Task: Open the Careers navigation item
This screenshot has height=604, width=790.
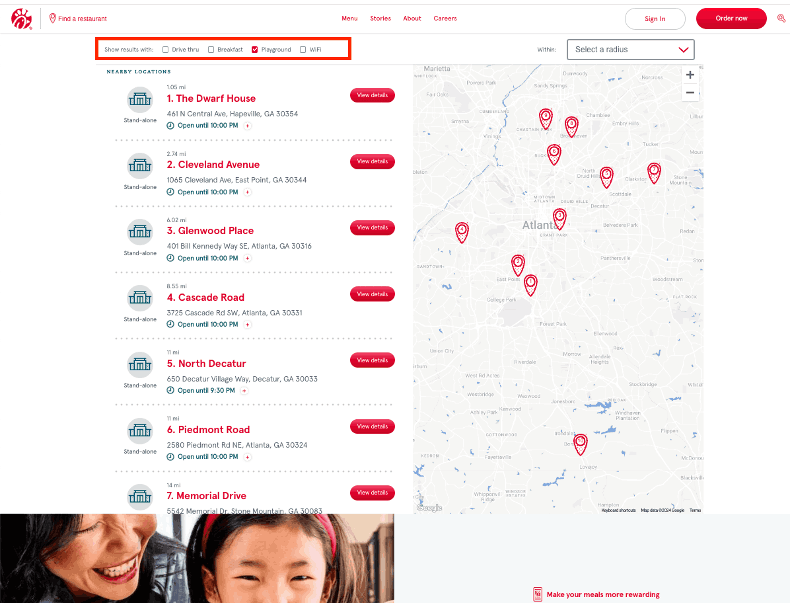Action: coord(445,18)
